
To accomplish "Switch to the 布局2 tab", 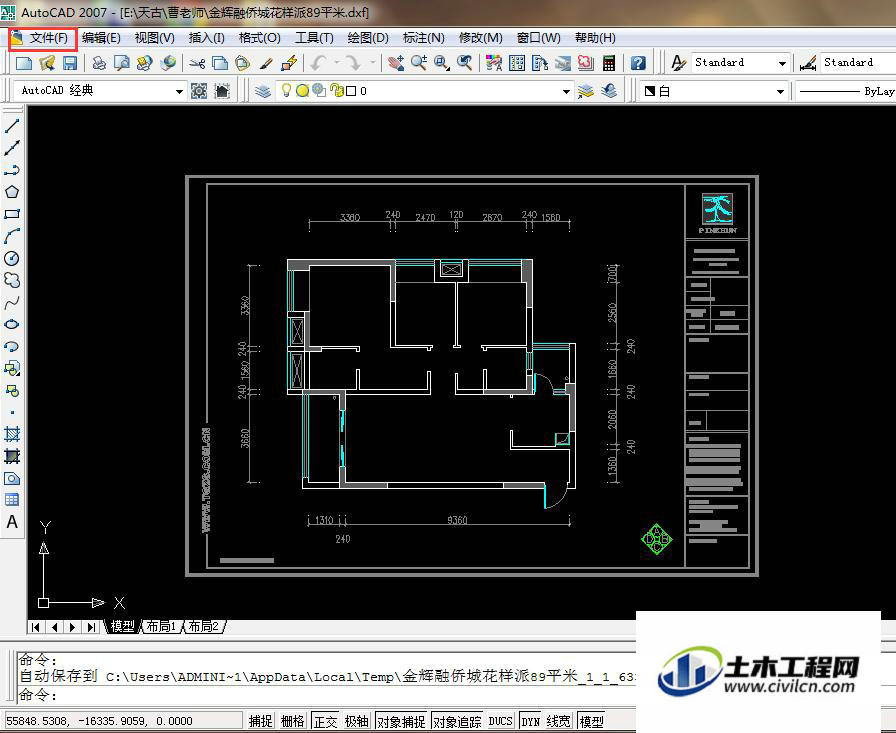I will [x=204, y=627].
